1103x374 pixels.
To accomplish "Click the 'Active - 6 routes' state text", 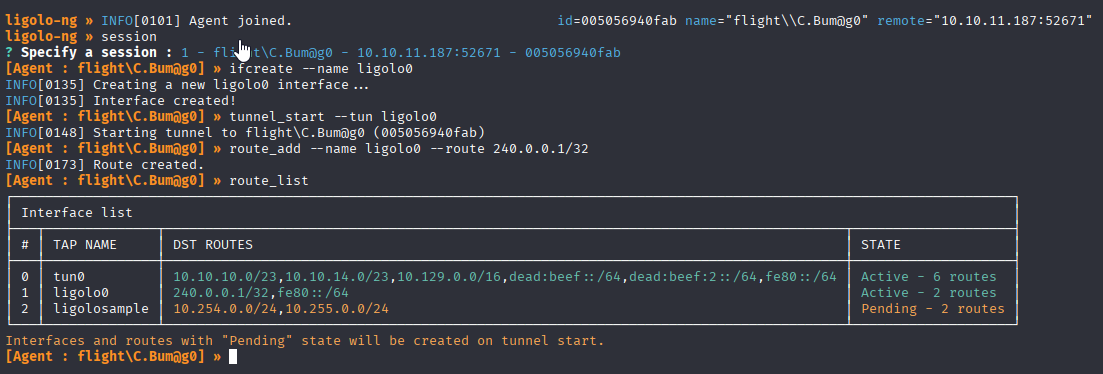I will click(x=929, y=277).
